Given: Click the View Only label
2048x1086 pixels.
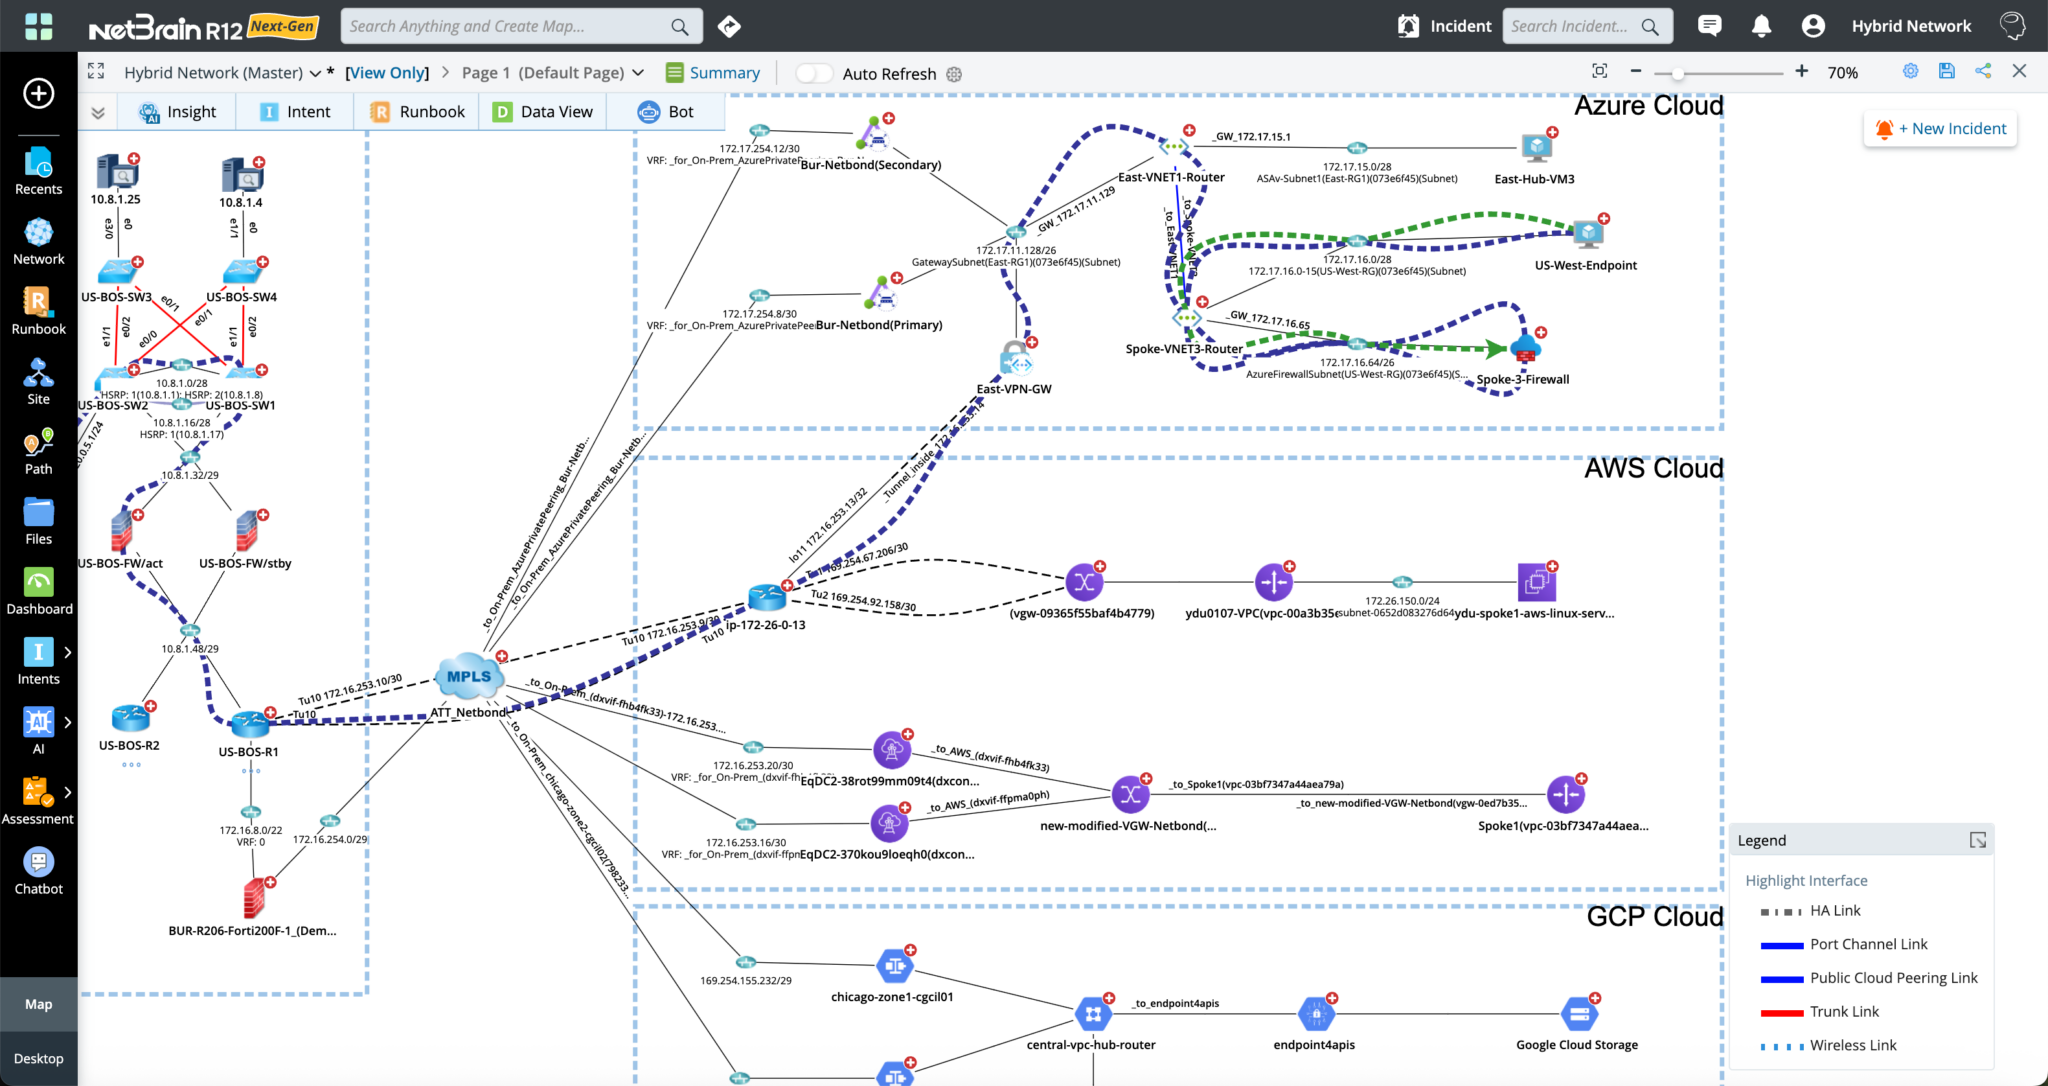Looking at the screenshot, I should coord(387,73).
